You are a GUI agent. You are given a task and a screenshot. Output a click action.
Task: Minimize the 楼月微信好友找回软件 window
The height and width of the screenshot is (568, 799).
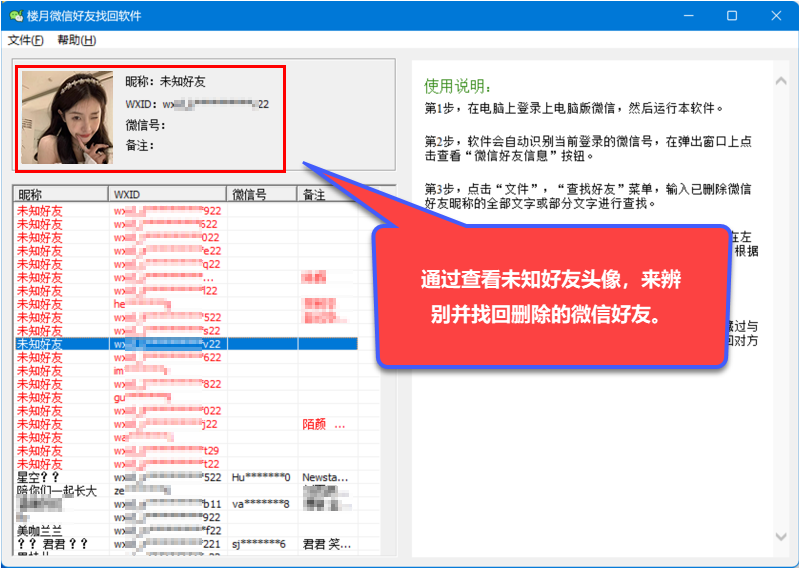pos(689,16)
